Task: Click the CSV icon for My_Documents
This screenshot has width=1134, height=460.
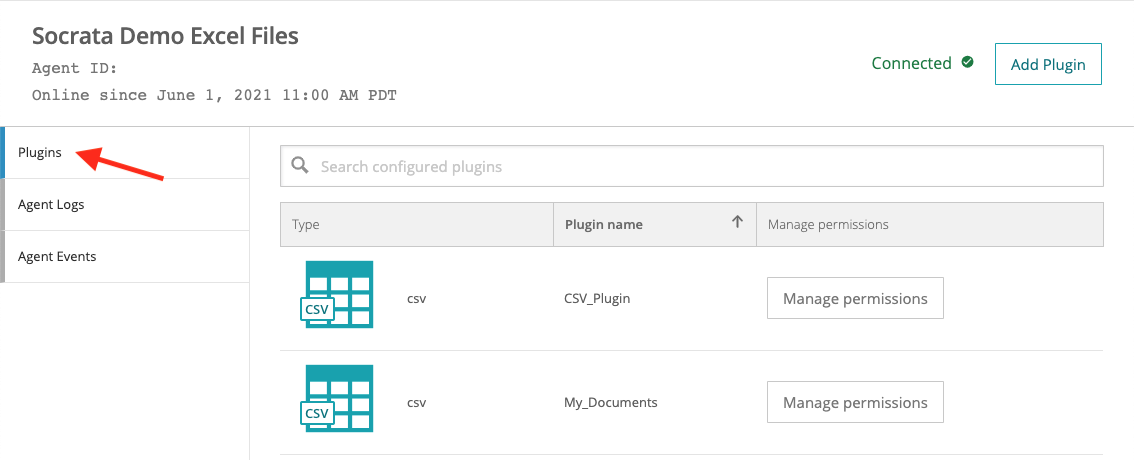Action: coord(339,399)
